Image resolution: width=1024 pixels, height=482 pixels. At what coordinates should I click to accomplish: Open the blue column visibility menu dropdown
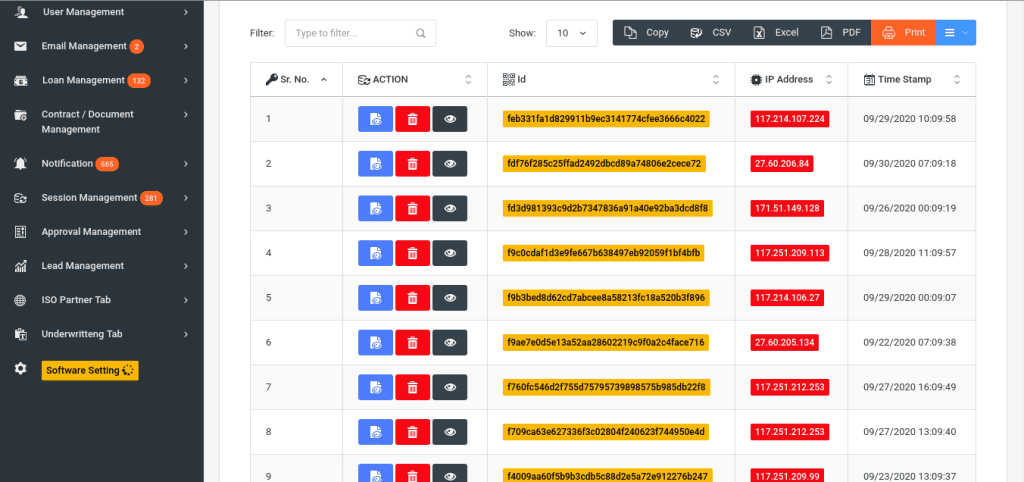click(956, 33)
